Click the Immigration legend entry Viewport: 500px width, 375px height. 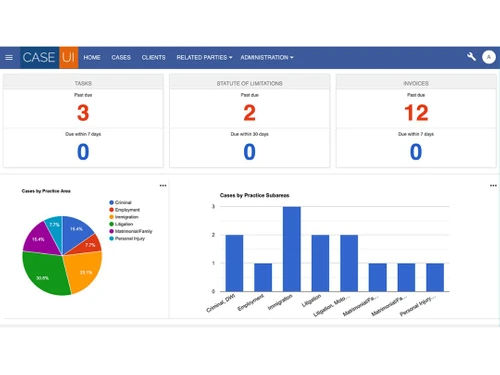click(124, 217)
